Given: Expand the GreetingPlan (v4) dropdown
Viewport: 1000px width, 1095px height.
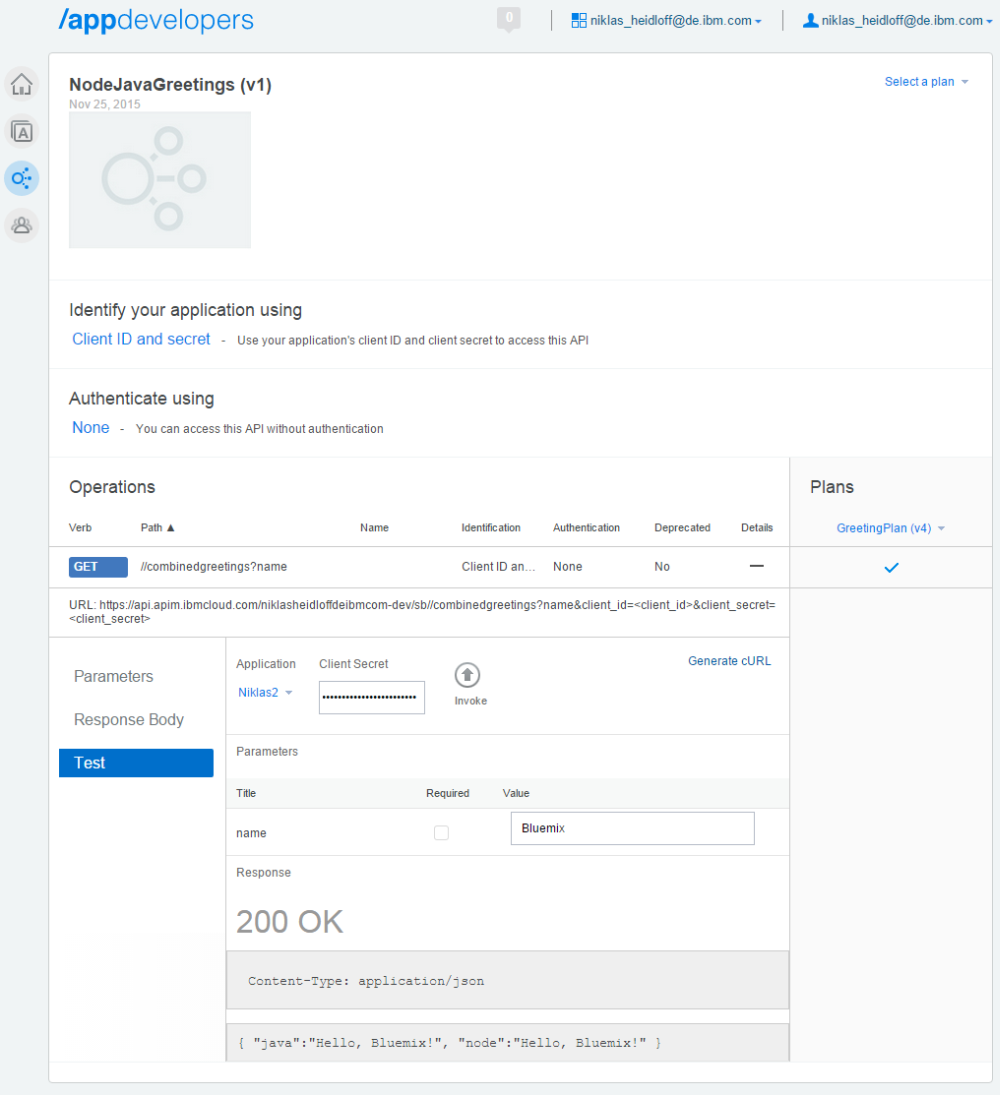Looking at the screenshot, I should (890, 528).
